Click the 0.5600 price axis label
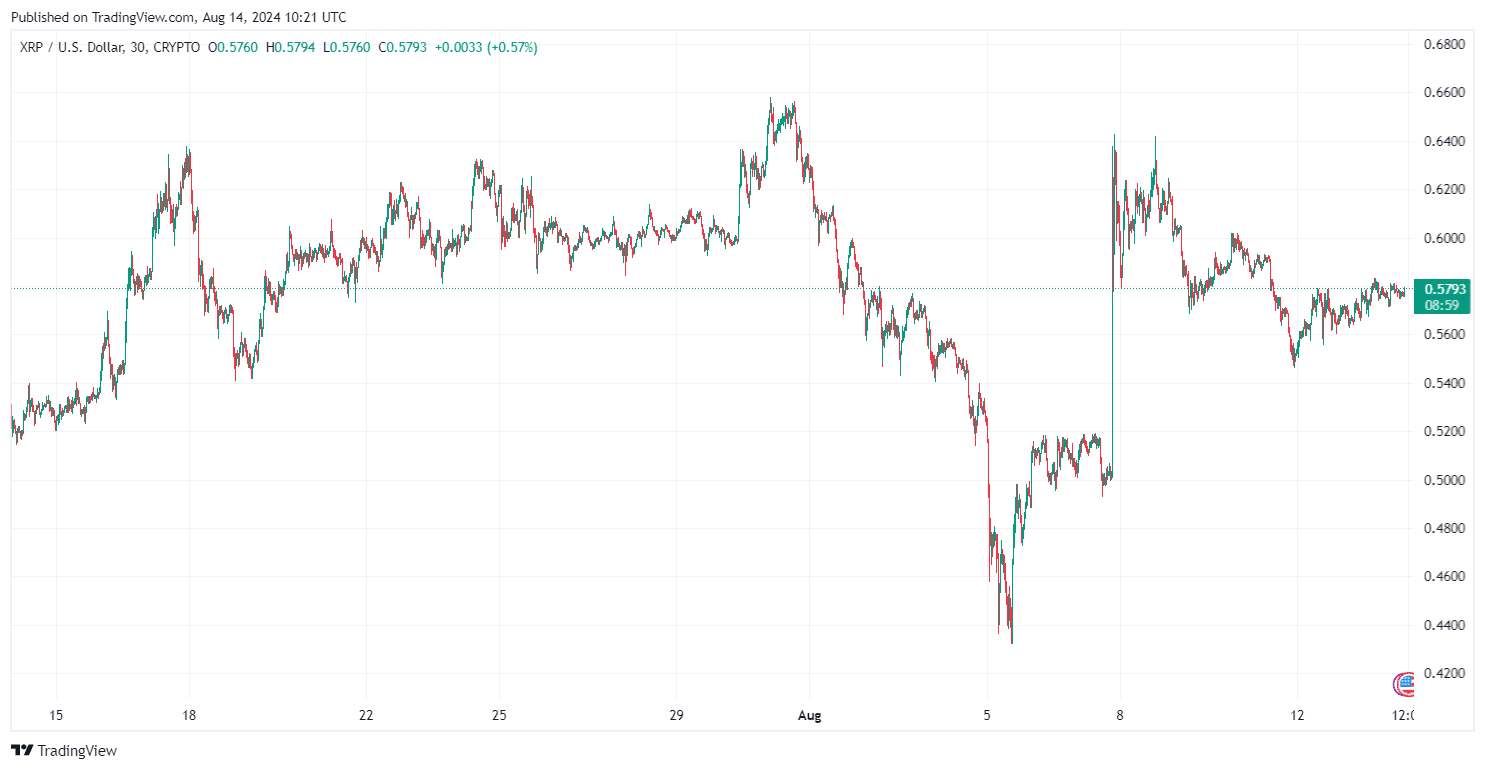 click(1445, 335)
